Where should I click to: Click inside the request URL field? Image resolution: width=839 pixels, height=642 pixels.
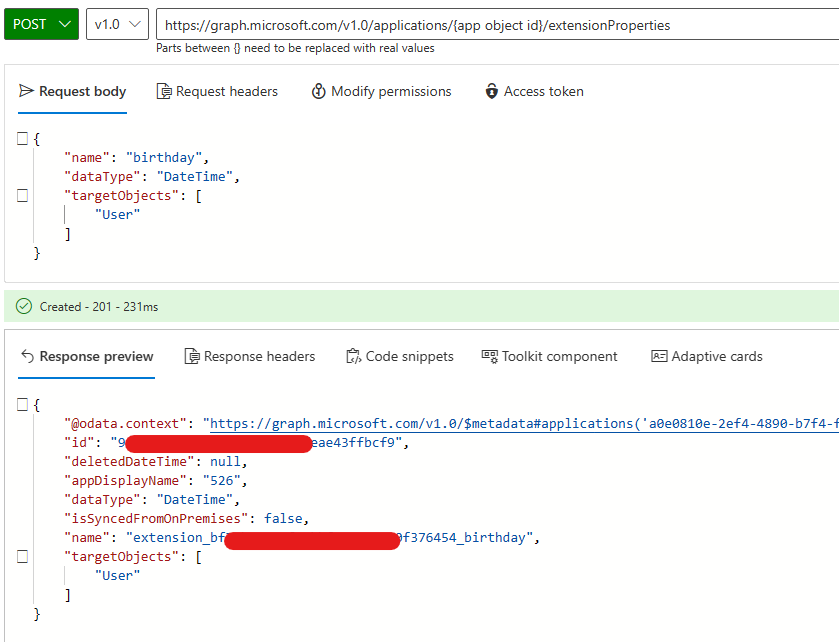click(450, 23)
